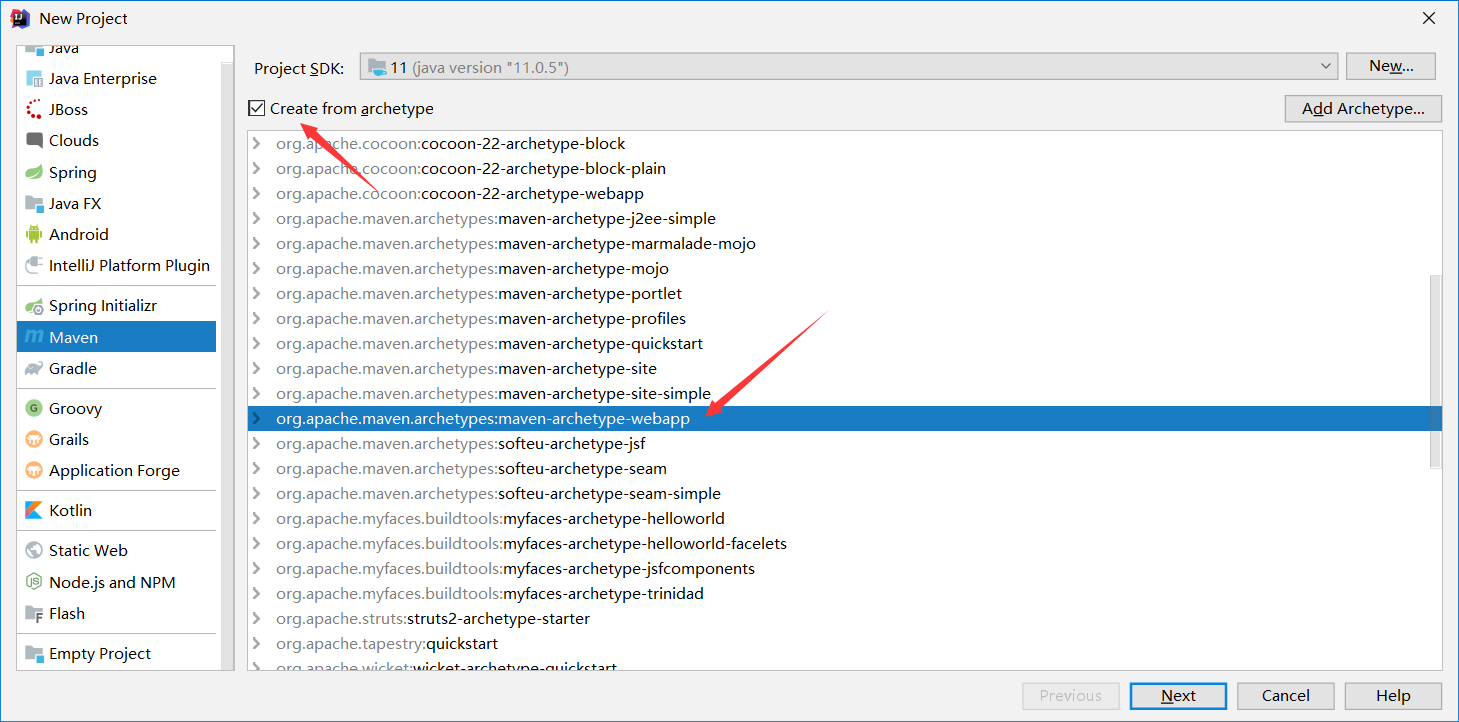Viewport: 1459px width, 722px height.
Task: Expand maven-archetype-j2ee-simple node
Action: (x=257, y=219)
